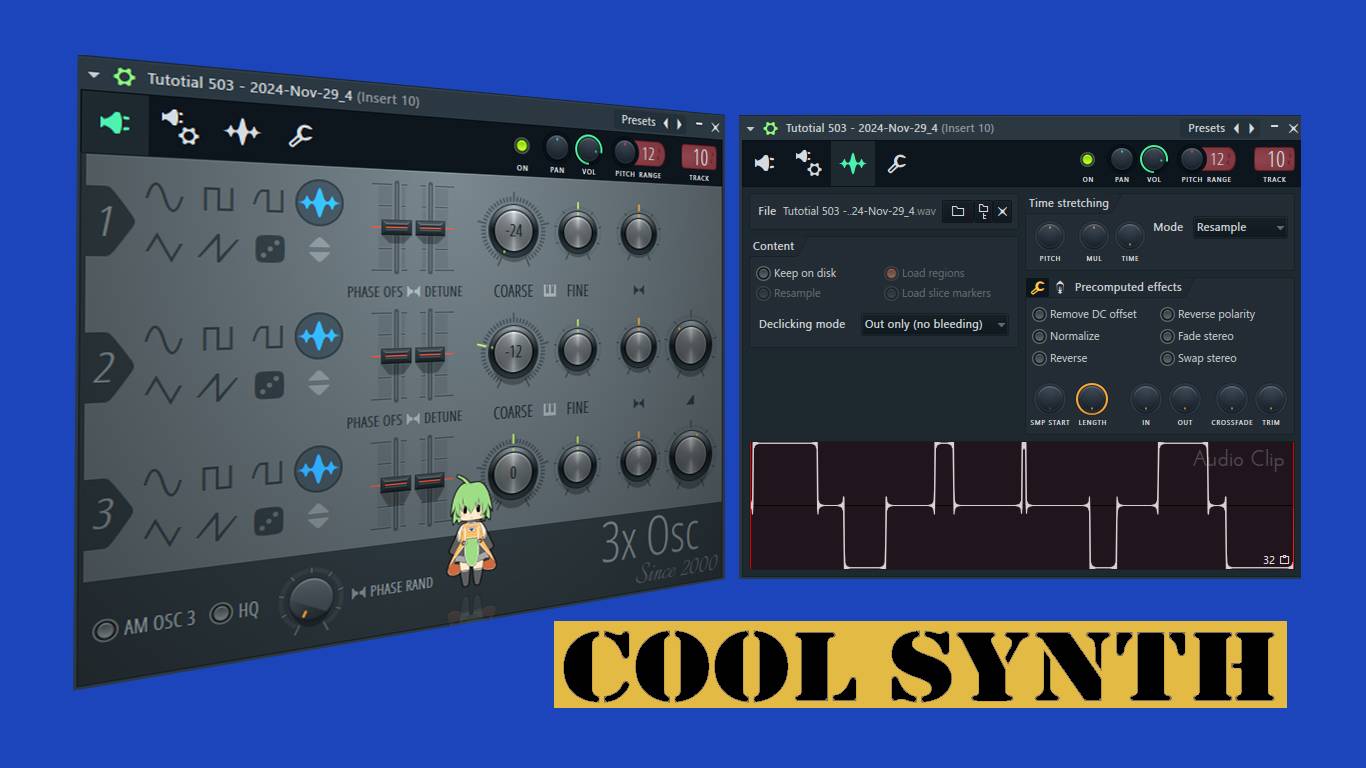
Task: Open waveform sample tab in 3x Osc window
Action: click(242, 132)
